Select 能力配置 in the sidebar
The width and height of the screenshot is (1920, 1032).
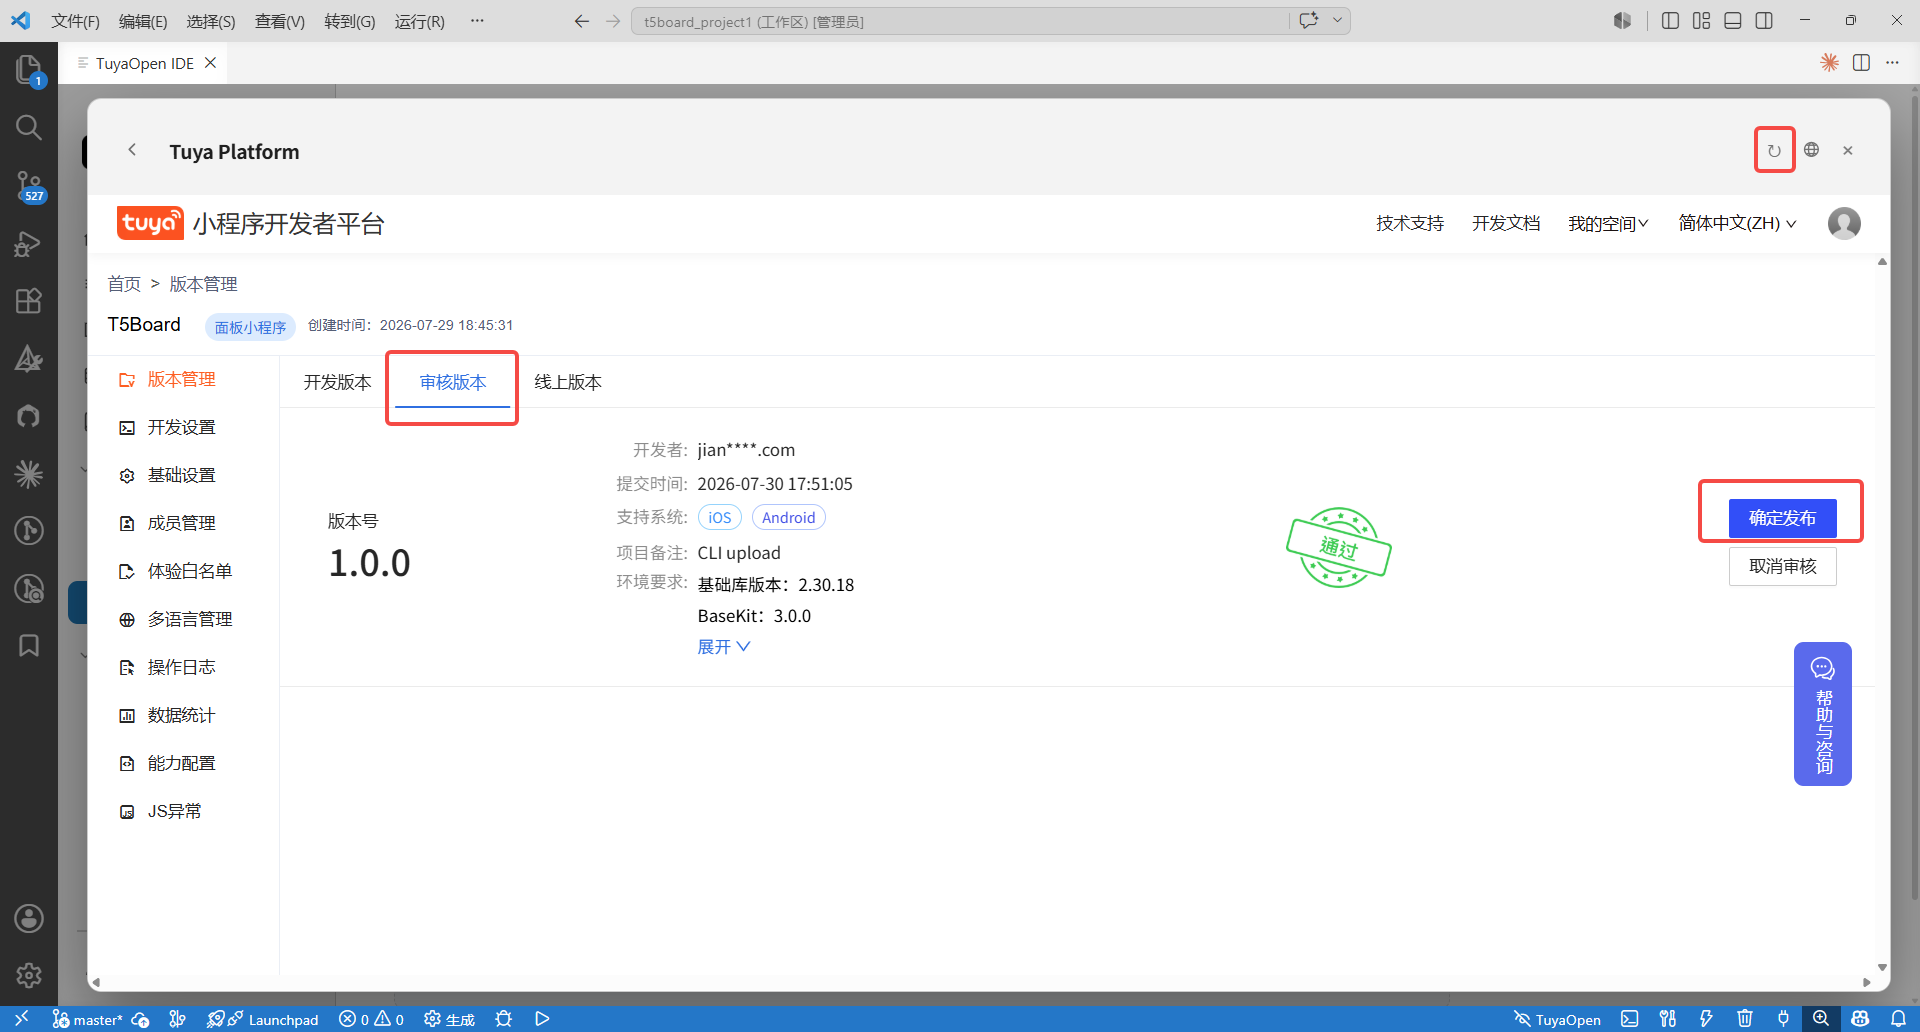[168, 763]
